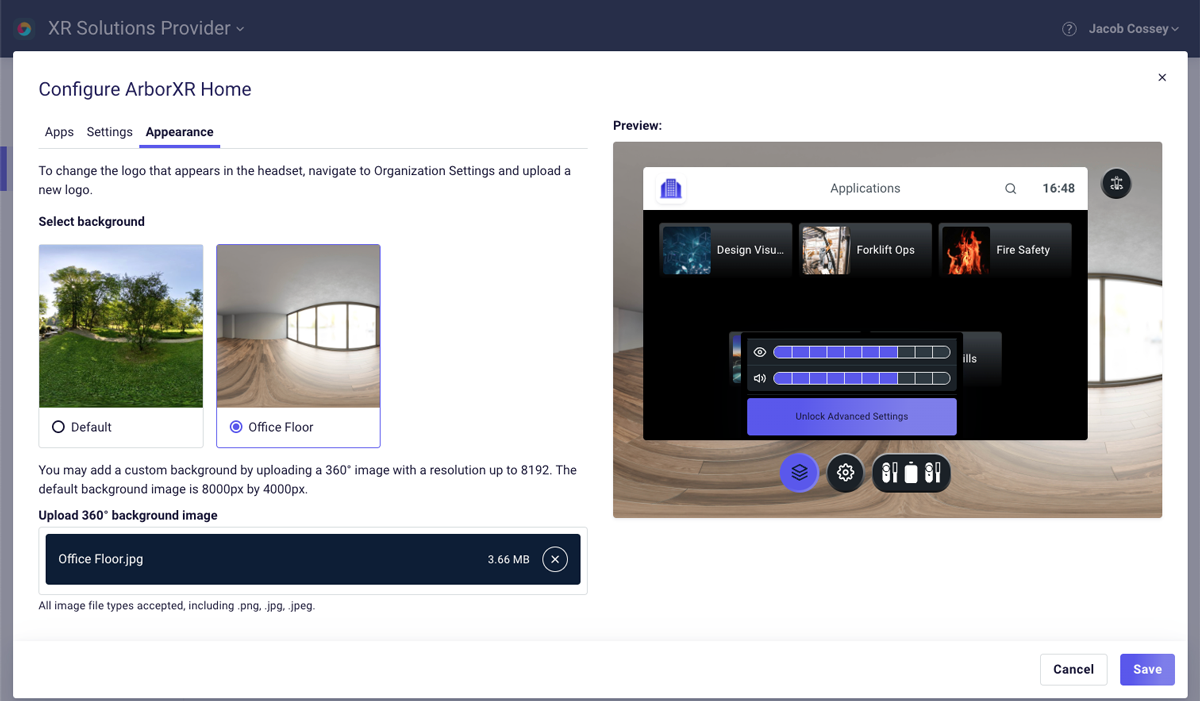
Task: Click the ArborXR logo icon in the header
Action: [x=25, y=29]
